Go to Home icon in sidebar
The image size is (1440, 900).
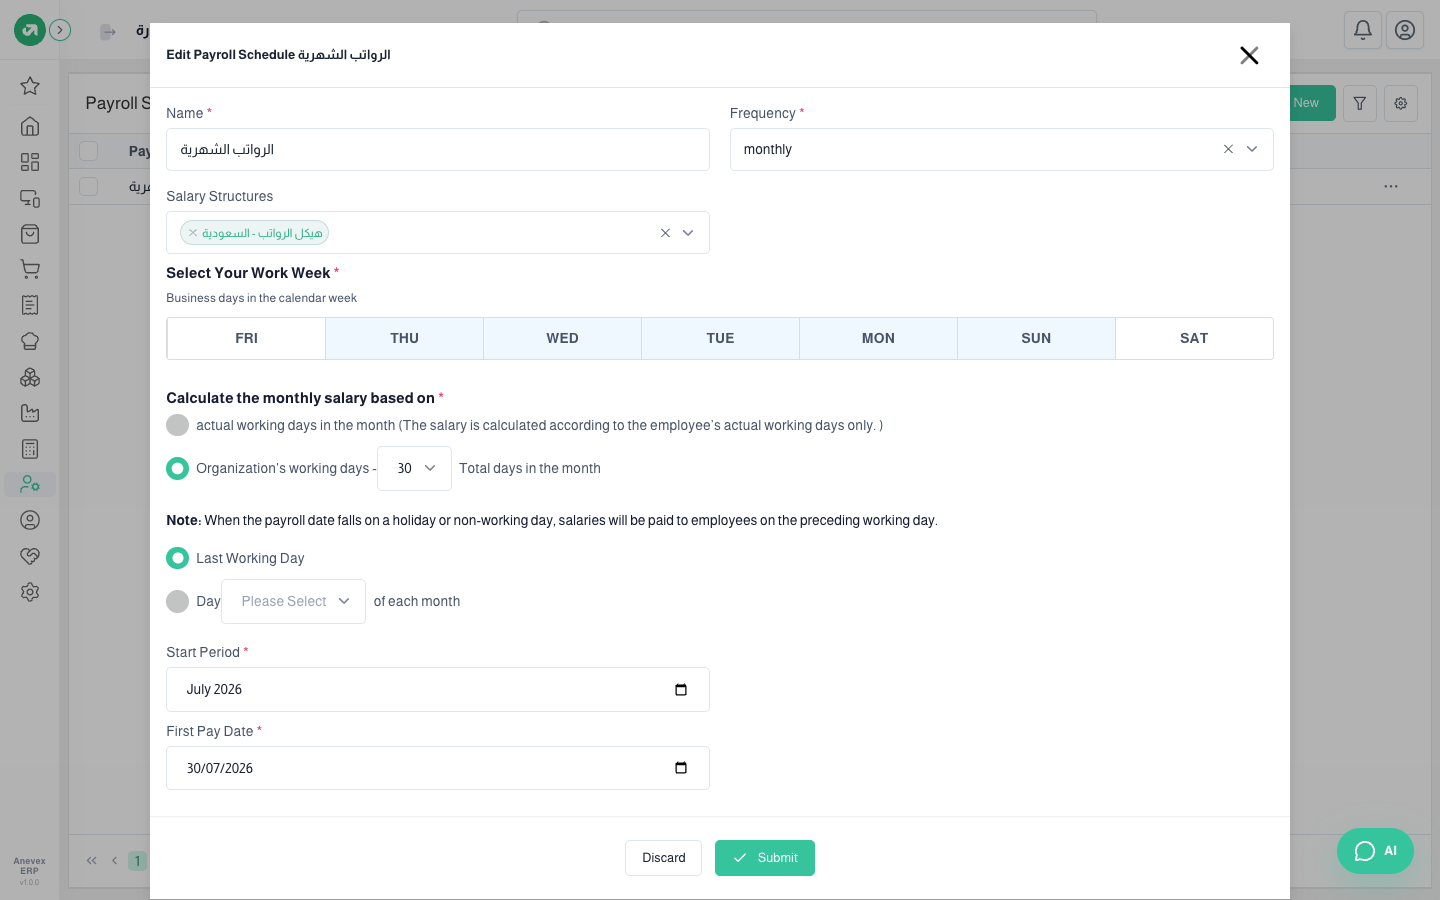(30, 126)
